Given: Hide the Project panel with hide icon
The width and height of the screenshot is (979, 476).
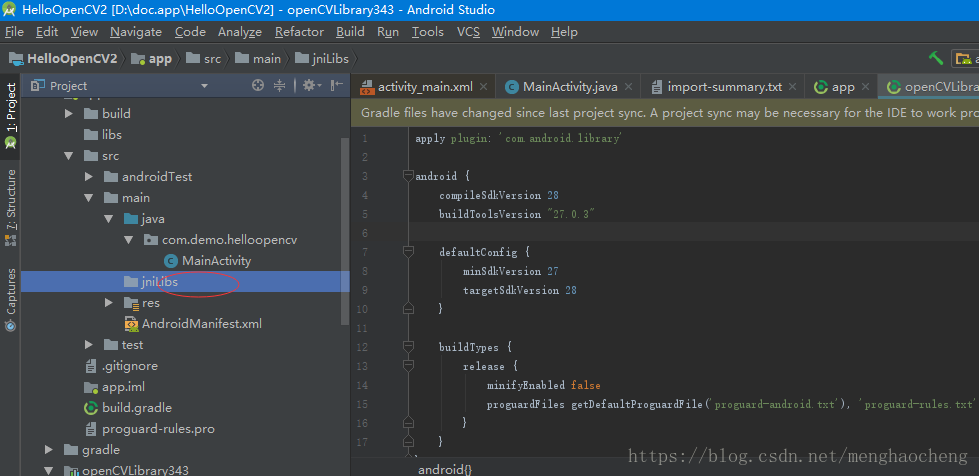Looking at the screenshot, I should tap(337, 86).
